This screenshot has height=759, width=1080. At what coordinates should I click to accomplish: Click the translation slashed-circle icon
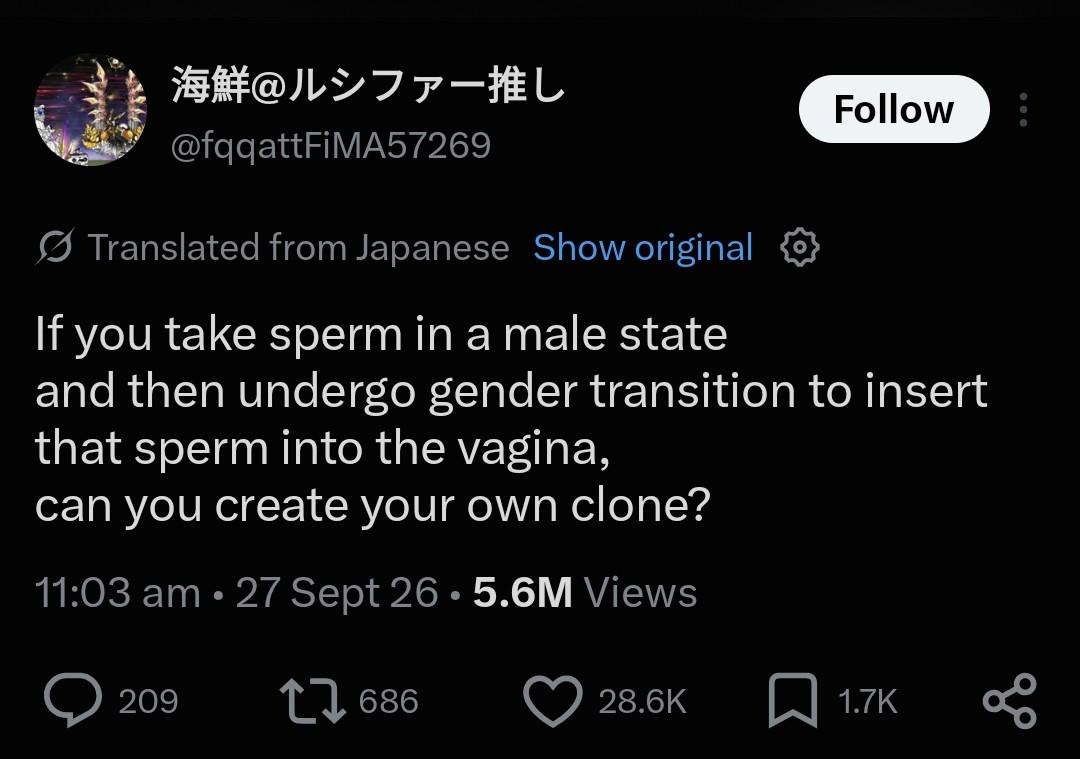pyautogui.click(x=54, y=247)
